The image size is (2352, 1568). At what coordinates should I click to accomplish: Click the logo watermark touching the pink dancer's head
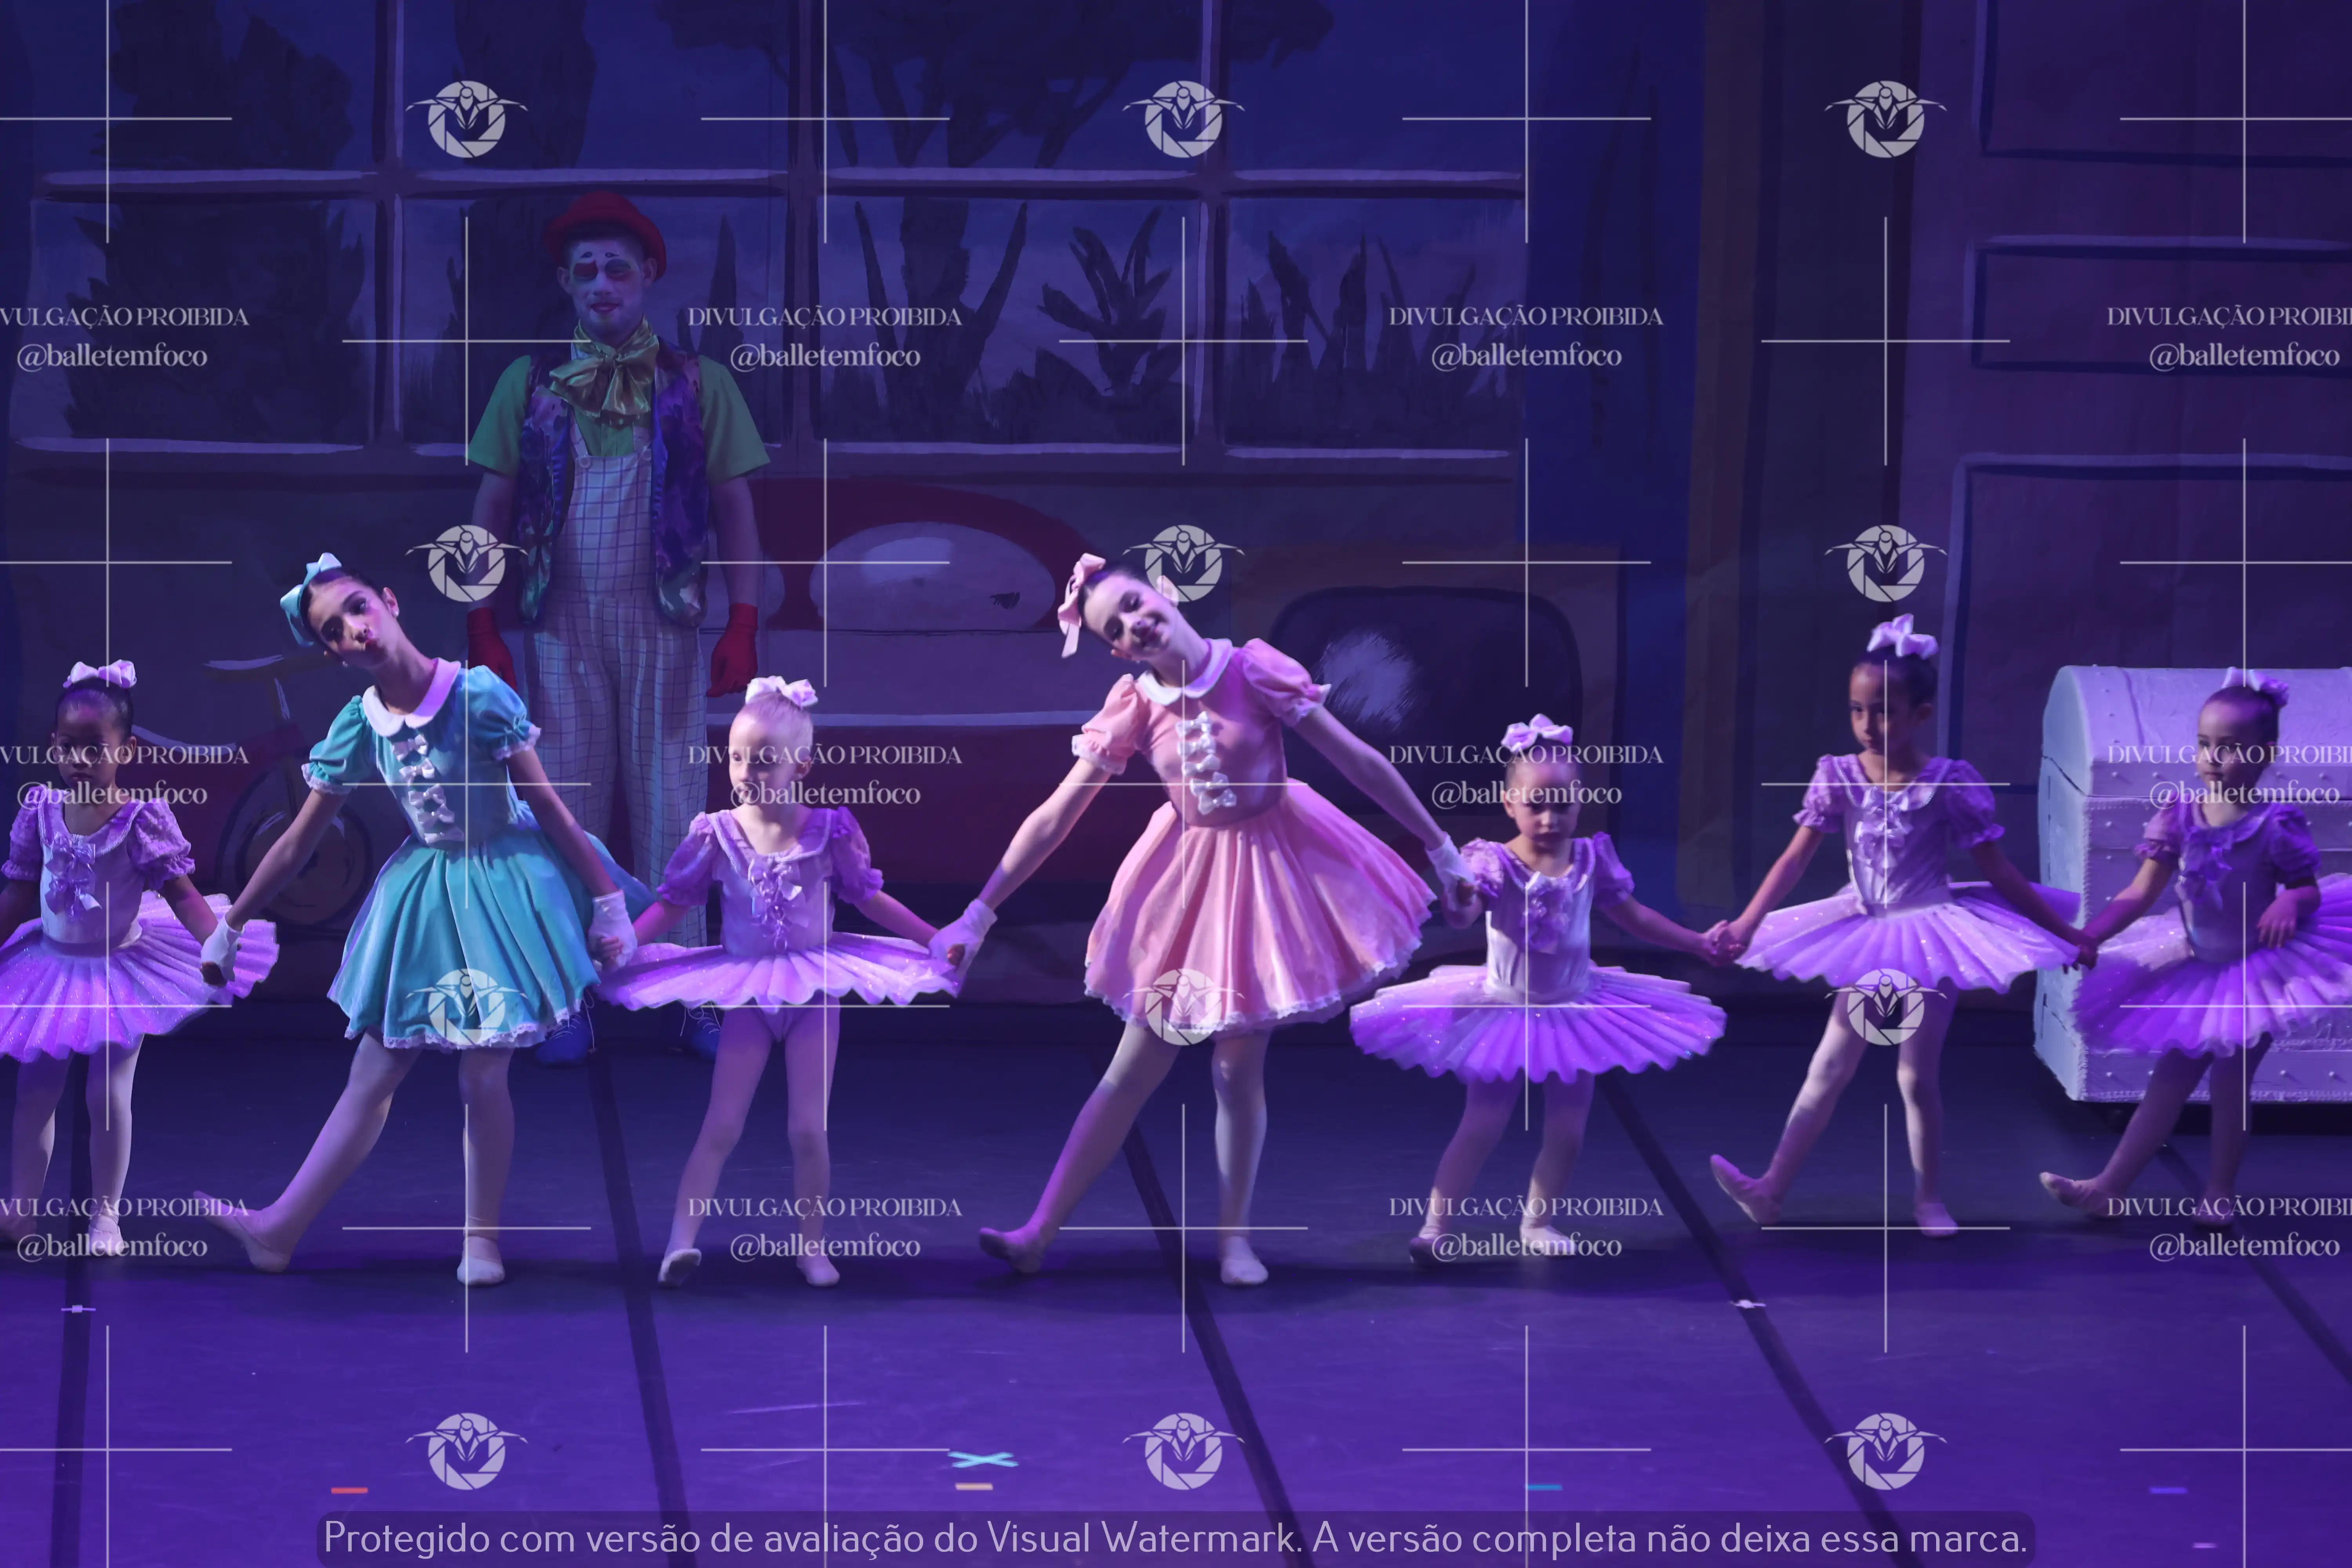[1183, 563]
